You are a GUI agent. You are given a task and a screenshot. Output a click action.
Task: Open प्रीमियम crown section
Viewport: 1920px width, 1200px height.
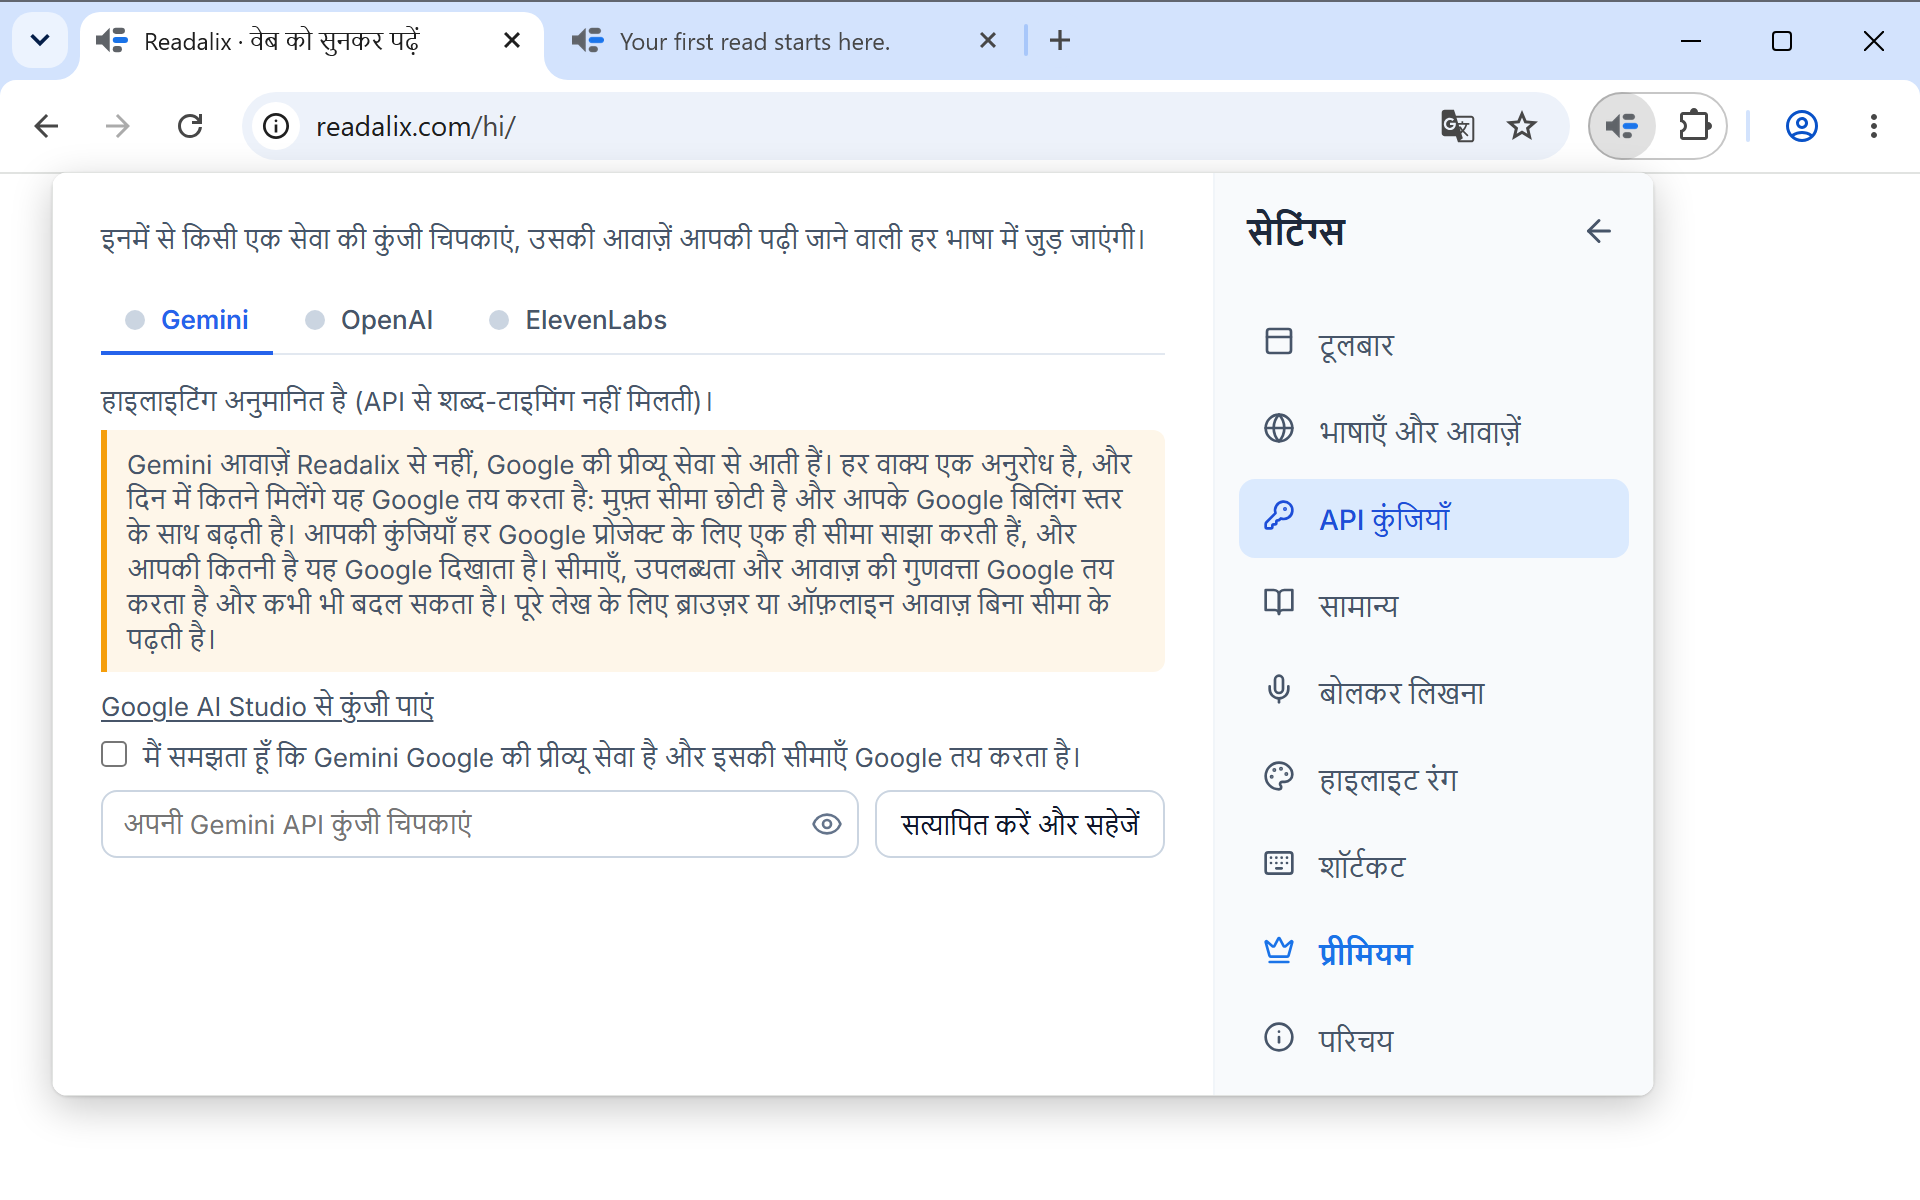1433,953
